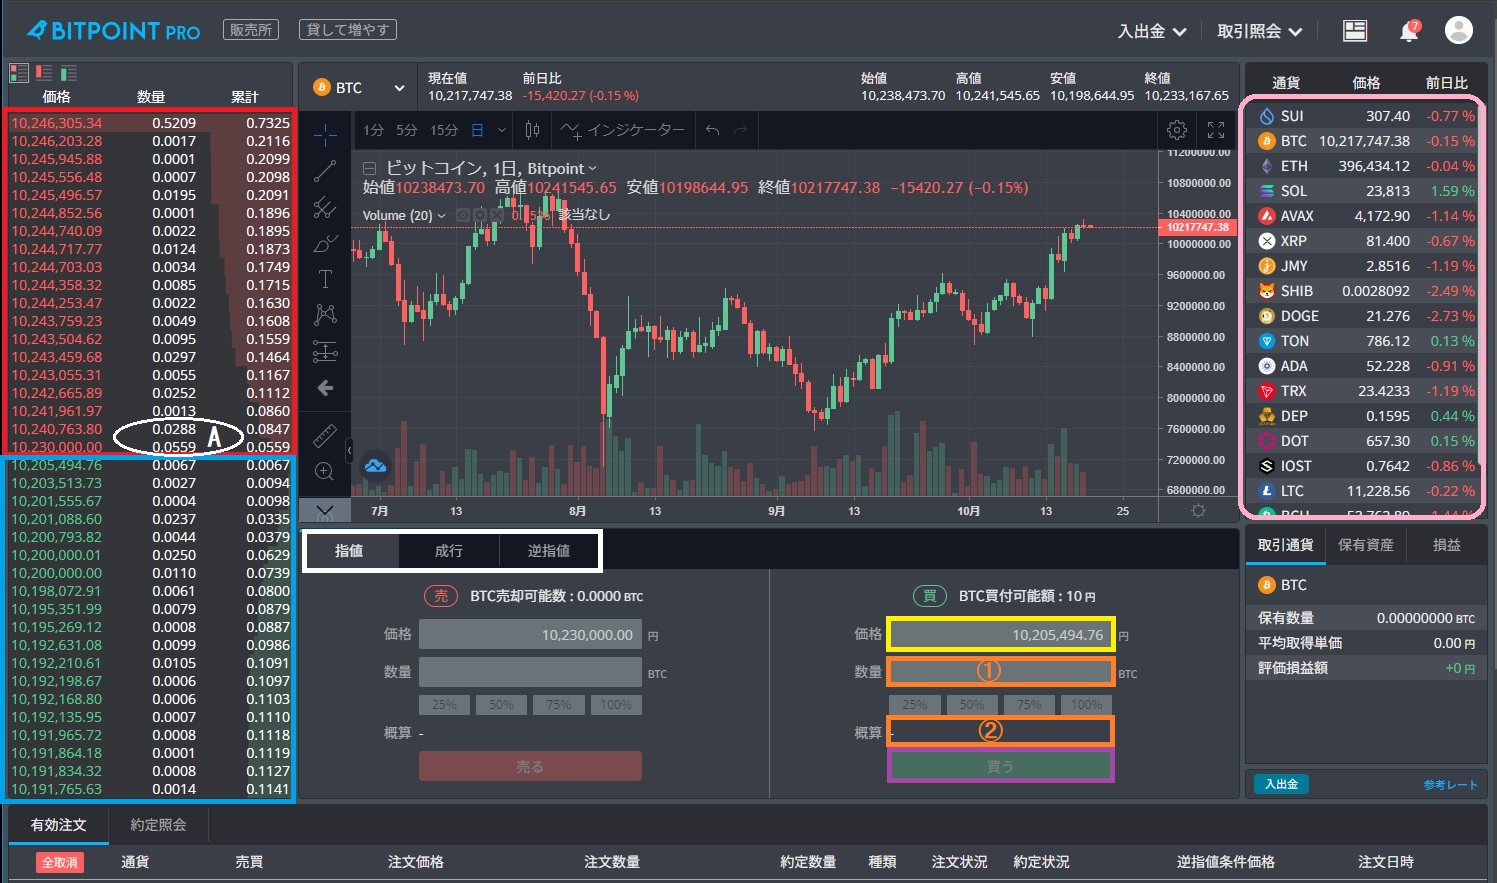This screenshot has width=1497, height=883.
Task: Switch to the 逆指値 stop order tab
Action: (x=549, y=551)
